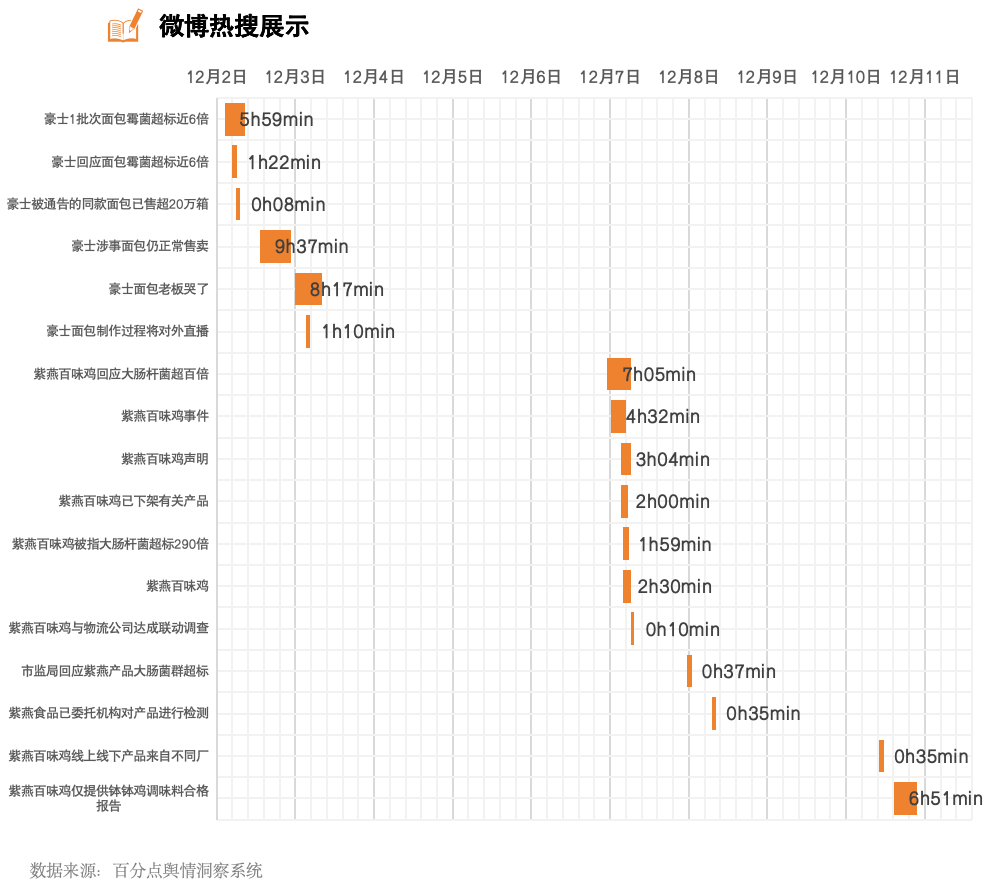Click the row label 豪士1批次面包霉菌超标近6倍
This screenshot has height=889, width=993.
tap(126, 119)
